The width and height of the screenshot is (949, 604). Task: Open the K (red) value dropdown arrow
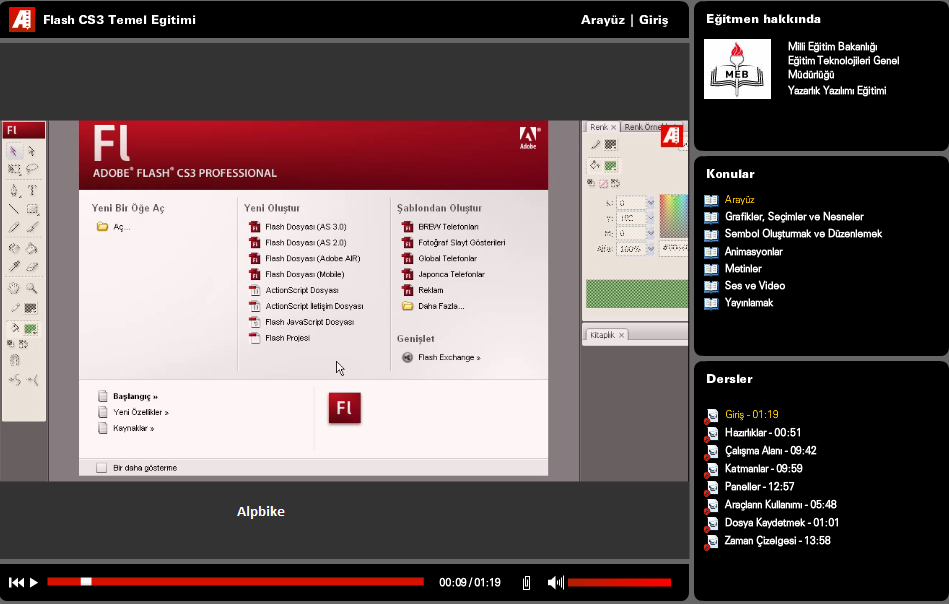click(x=651, y=203)
